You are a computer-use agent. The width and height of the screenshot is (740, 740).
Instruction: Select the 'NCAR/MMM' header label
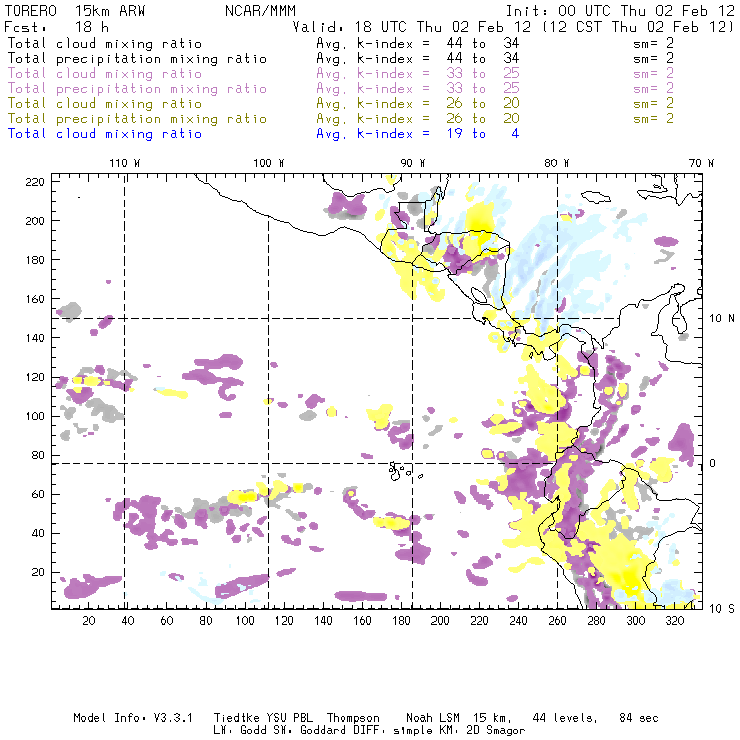[x=261, y=11]
